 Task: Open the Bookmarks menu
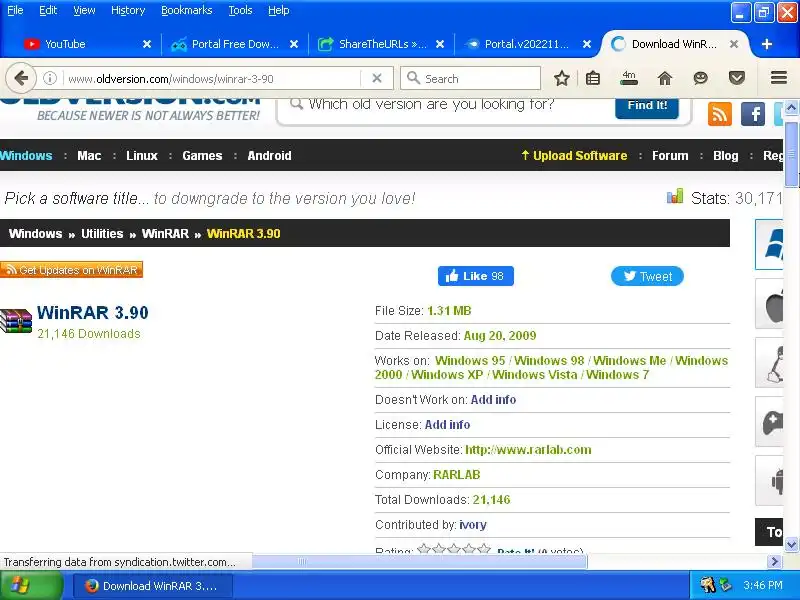point(187,10)
